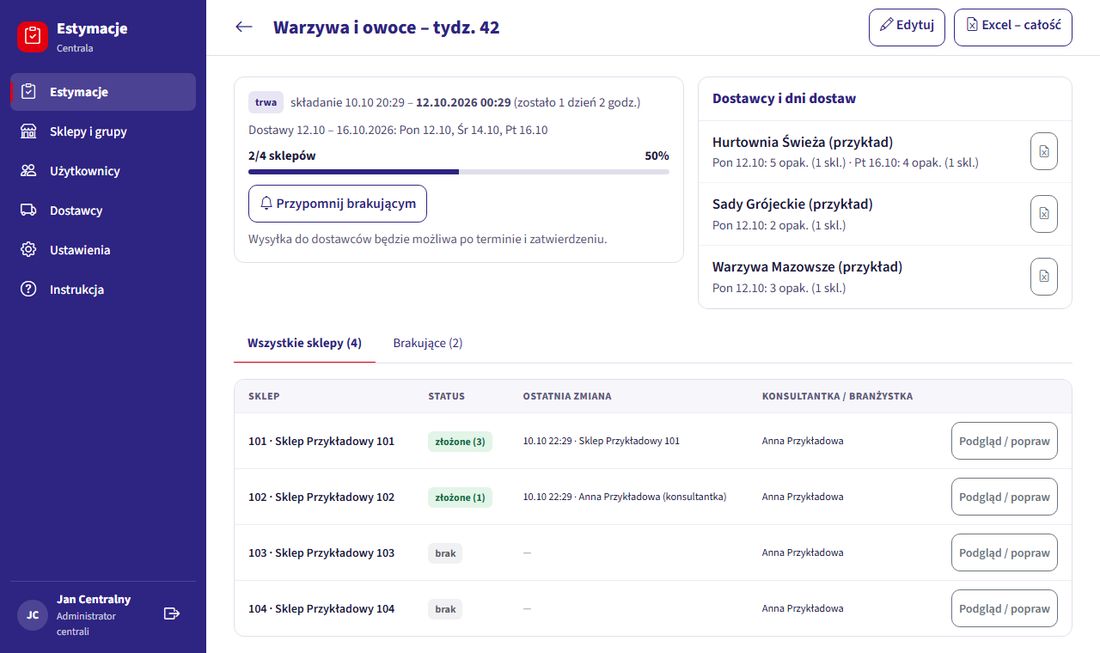Image resolution: width=1100 pixels, height=653 pixels.
Task: Click the złożone (3) status badge
Action: click(x=460, y=442)
